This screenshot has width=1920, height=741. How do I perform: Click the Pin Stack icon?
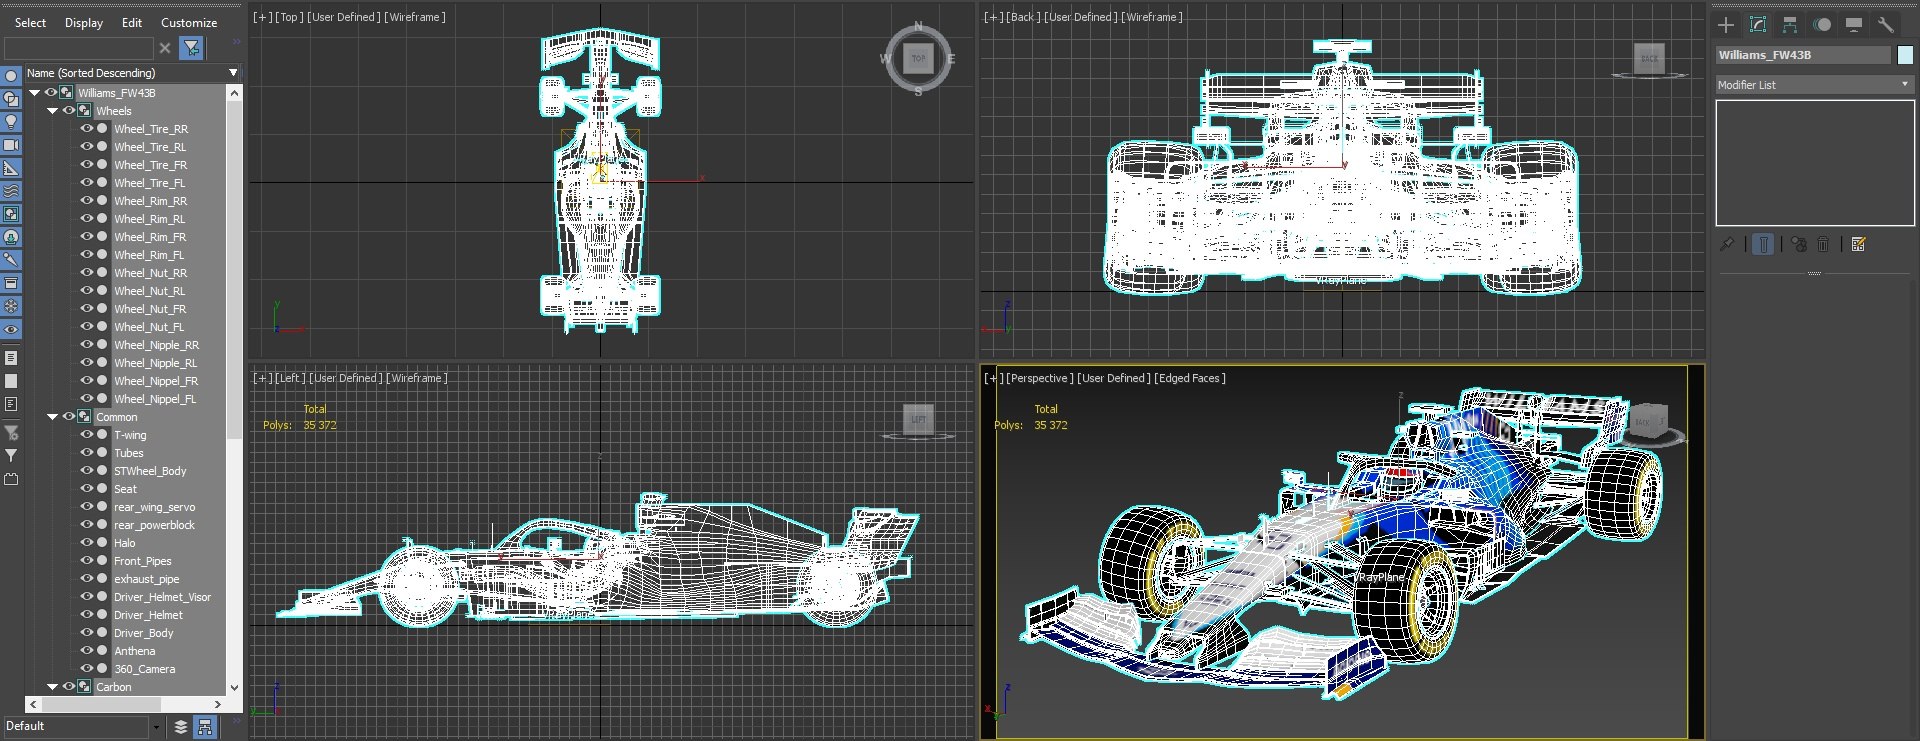1727,244
